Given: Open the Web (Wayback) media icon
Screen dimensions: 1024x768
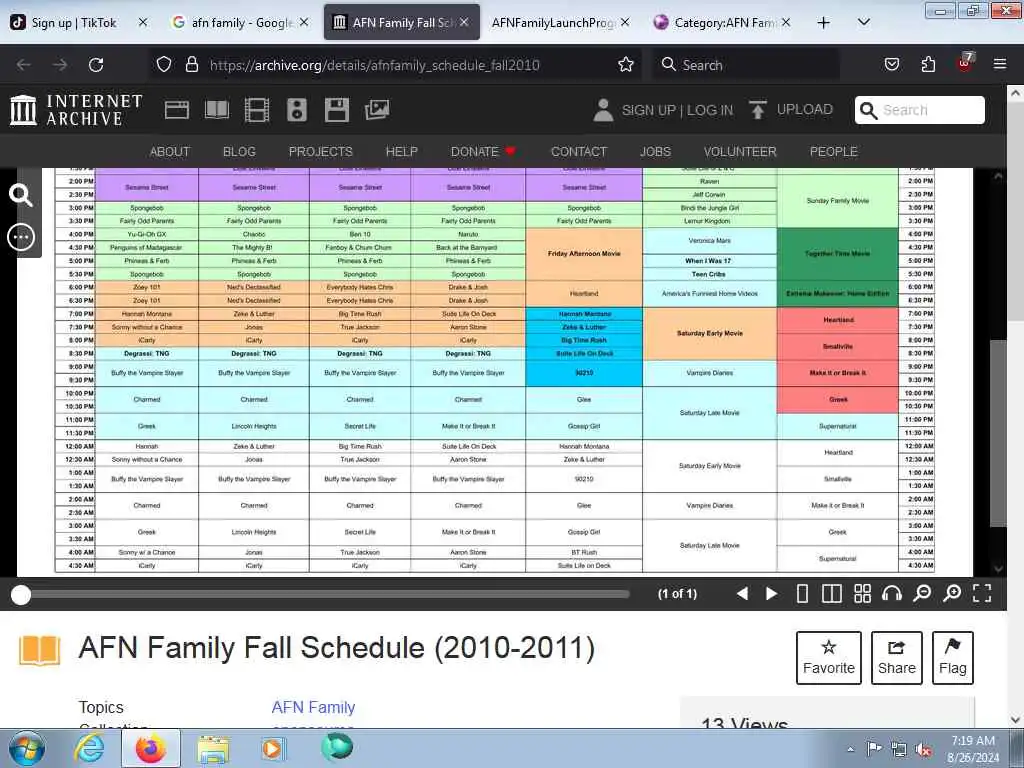Looking at the screenshot, I should [177, 110].
